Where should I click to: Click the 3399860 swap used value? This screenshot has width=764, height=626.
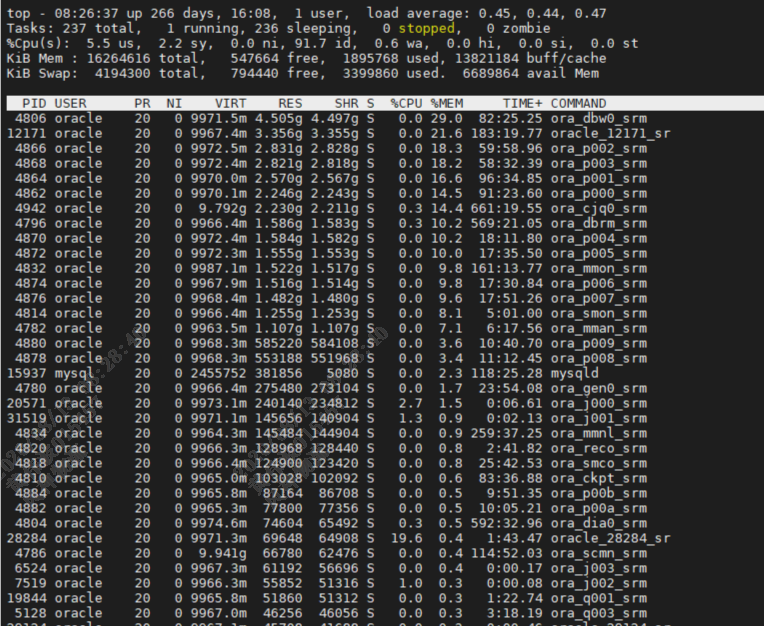[370, 74]
